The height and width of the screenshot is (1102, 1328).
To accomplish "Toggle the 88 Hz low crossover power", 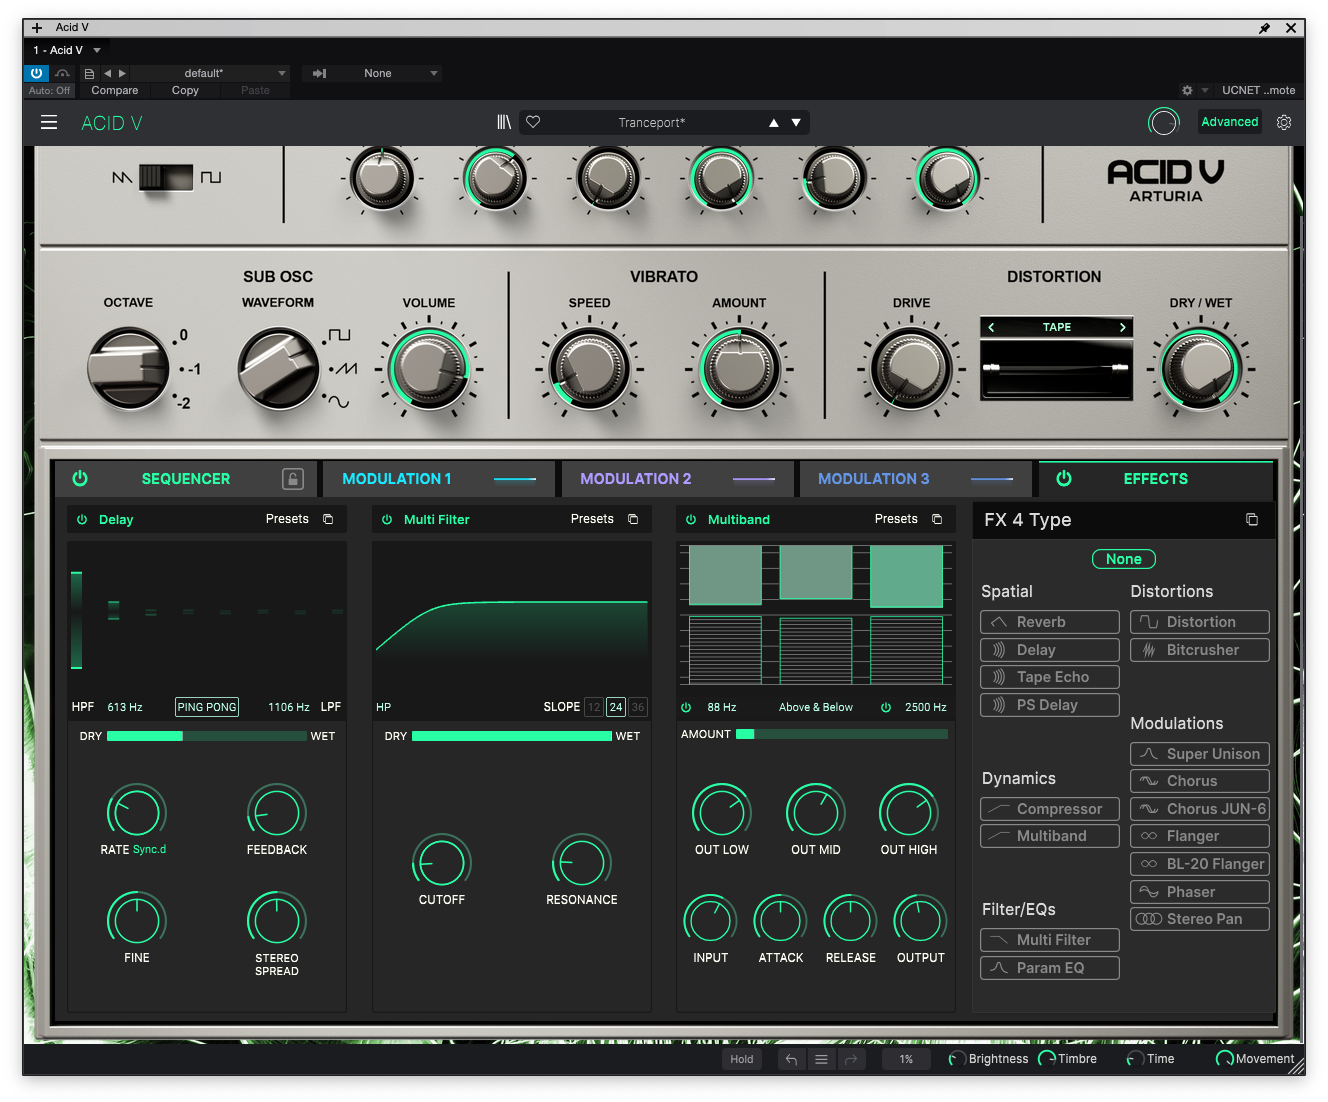I will [x=686, y=707].
